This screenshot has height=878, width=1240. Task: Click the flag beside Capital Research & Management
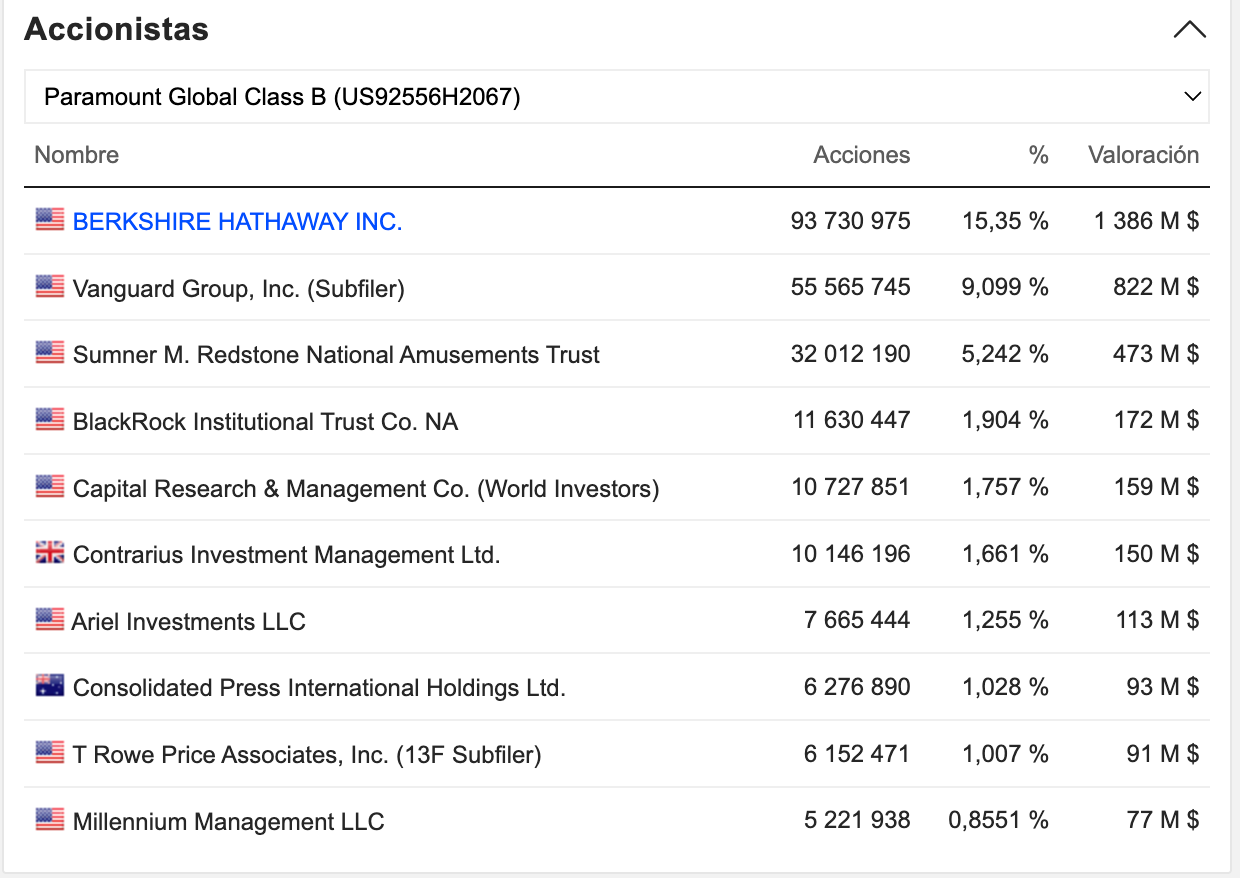pos(50,487)
